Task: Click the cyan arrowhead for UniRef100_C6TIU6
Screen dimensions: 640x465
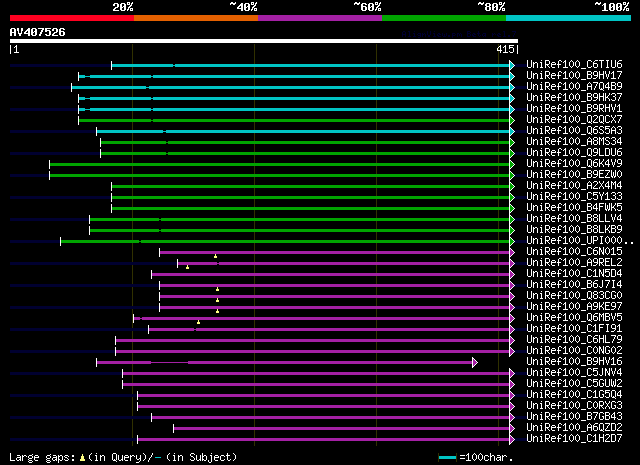Action: (x=512, y=65)
